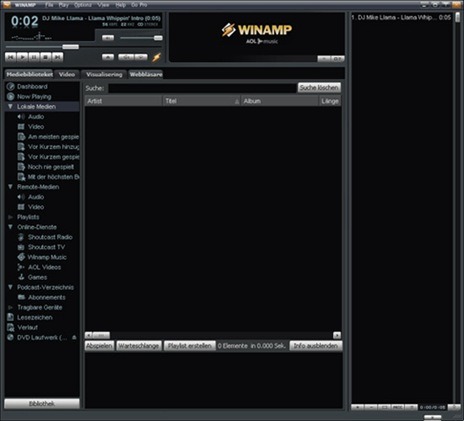Skip to the next track
Image resolution: width=464 pixels, height=421 pixels.
click(57, 57)
